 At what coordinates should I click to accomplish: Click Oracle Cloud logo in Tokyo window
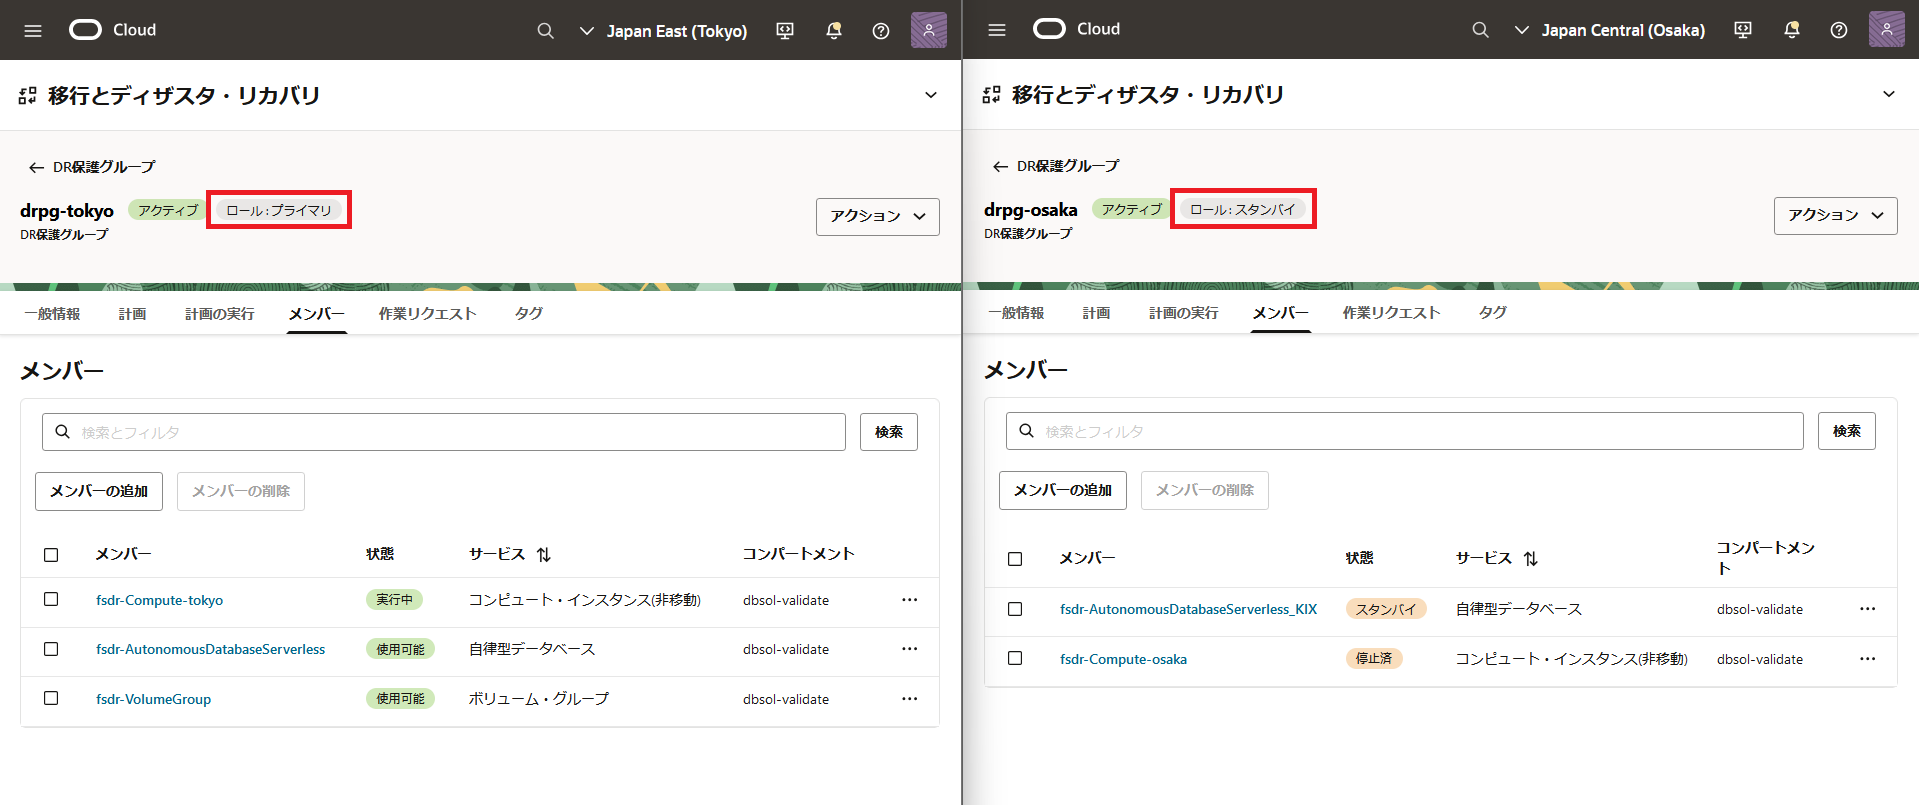112,30
